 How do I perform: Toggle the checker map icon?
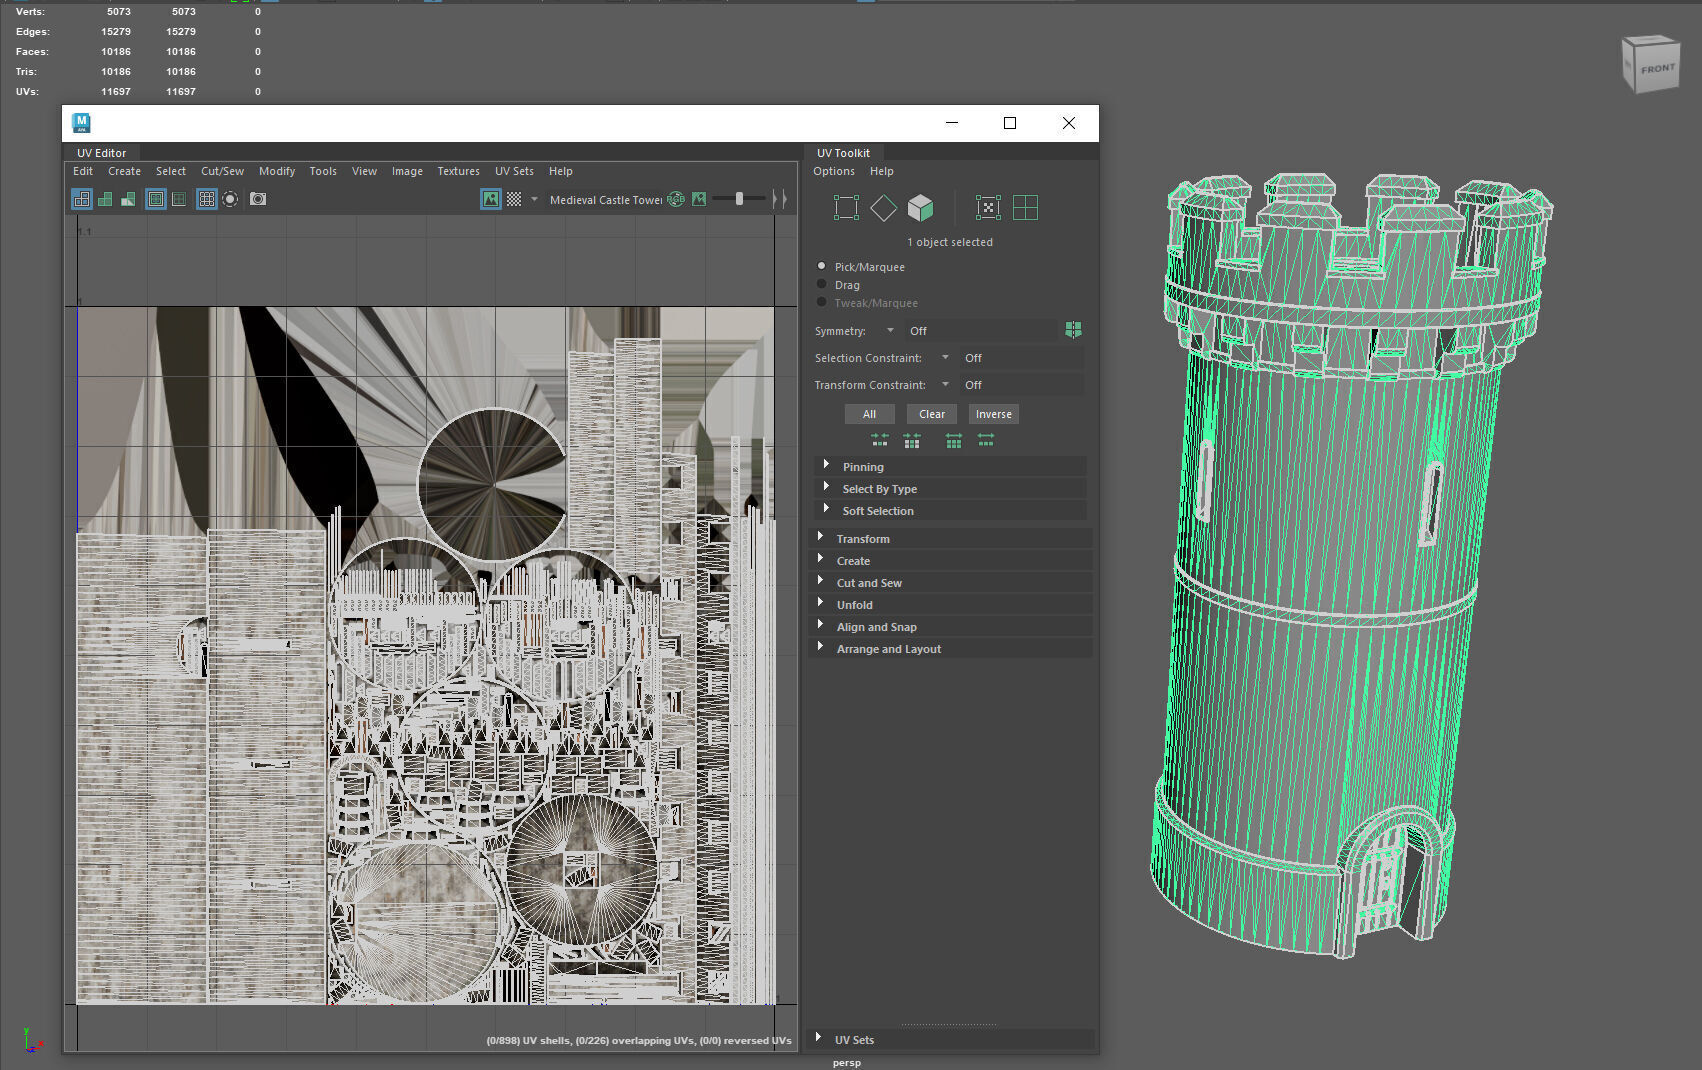514,199
